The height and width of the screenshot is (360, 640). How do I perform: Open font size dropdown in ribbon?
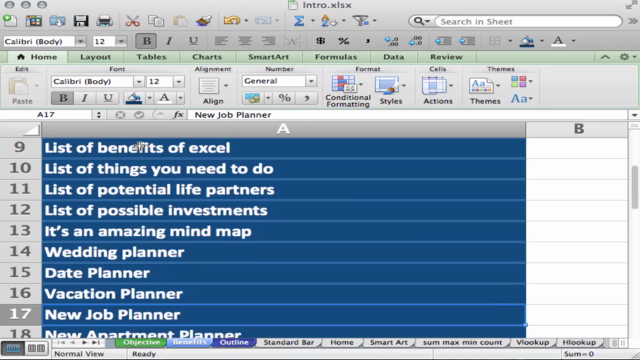coord(179,82)
